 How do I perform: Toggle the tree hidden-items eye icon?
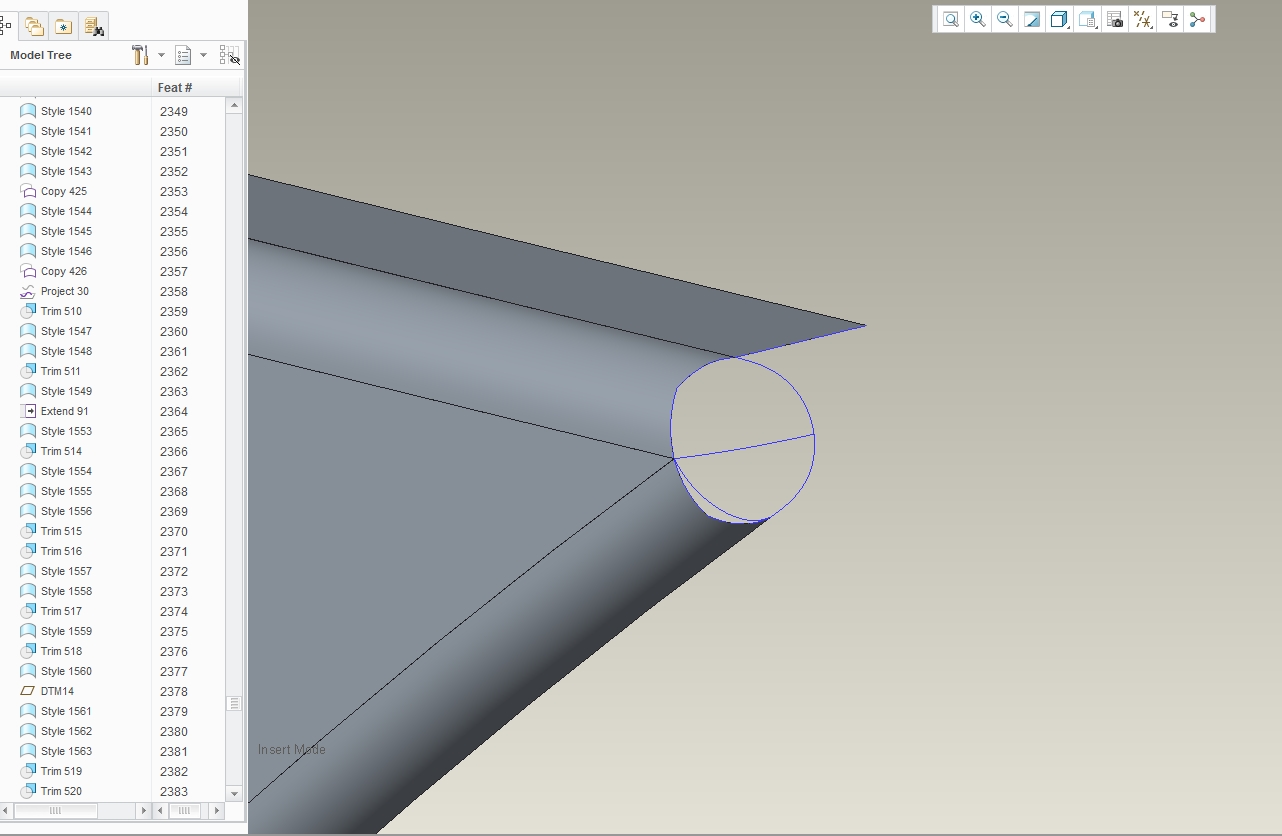click(x=229, y=55)
